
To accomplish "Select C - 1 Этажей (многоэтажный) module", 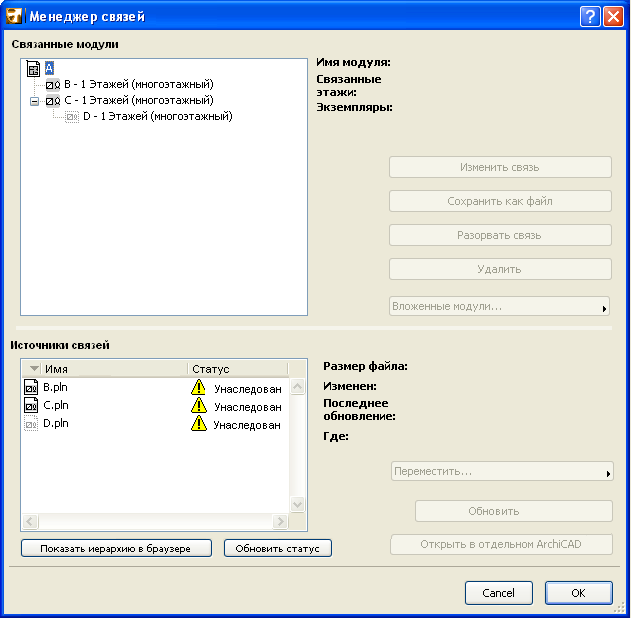I will point(139,100).
